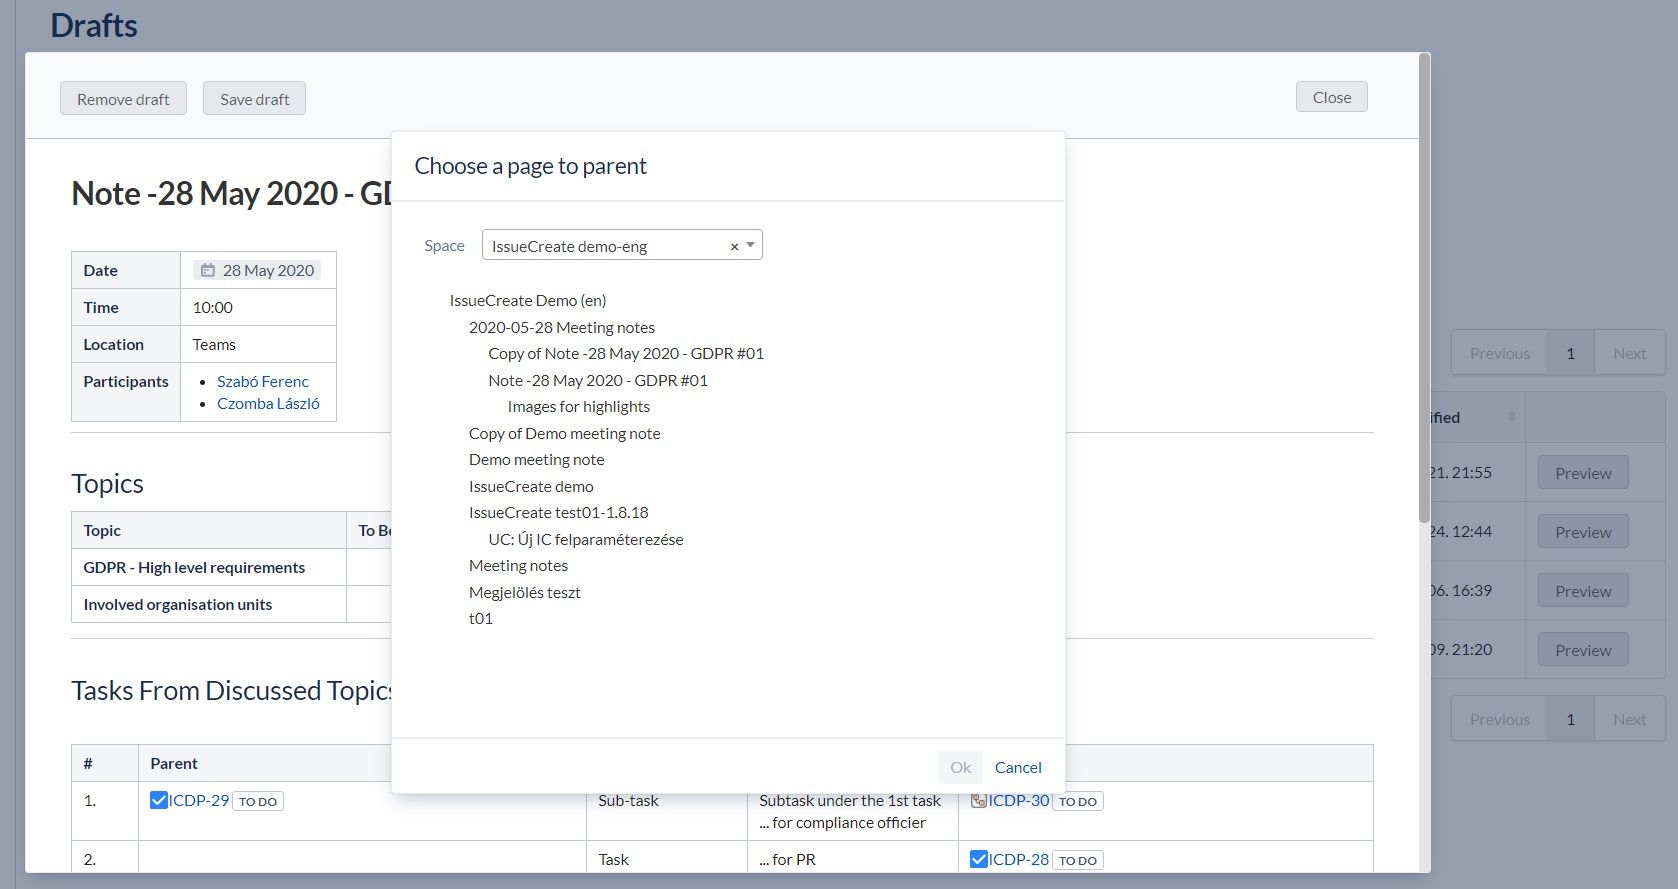Screen dimensions: 1678x889
Task: Click Previous in the lower pagination
Action: [1499, 719]
